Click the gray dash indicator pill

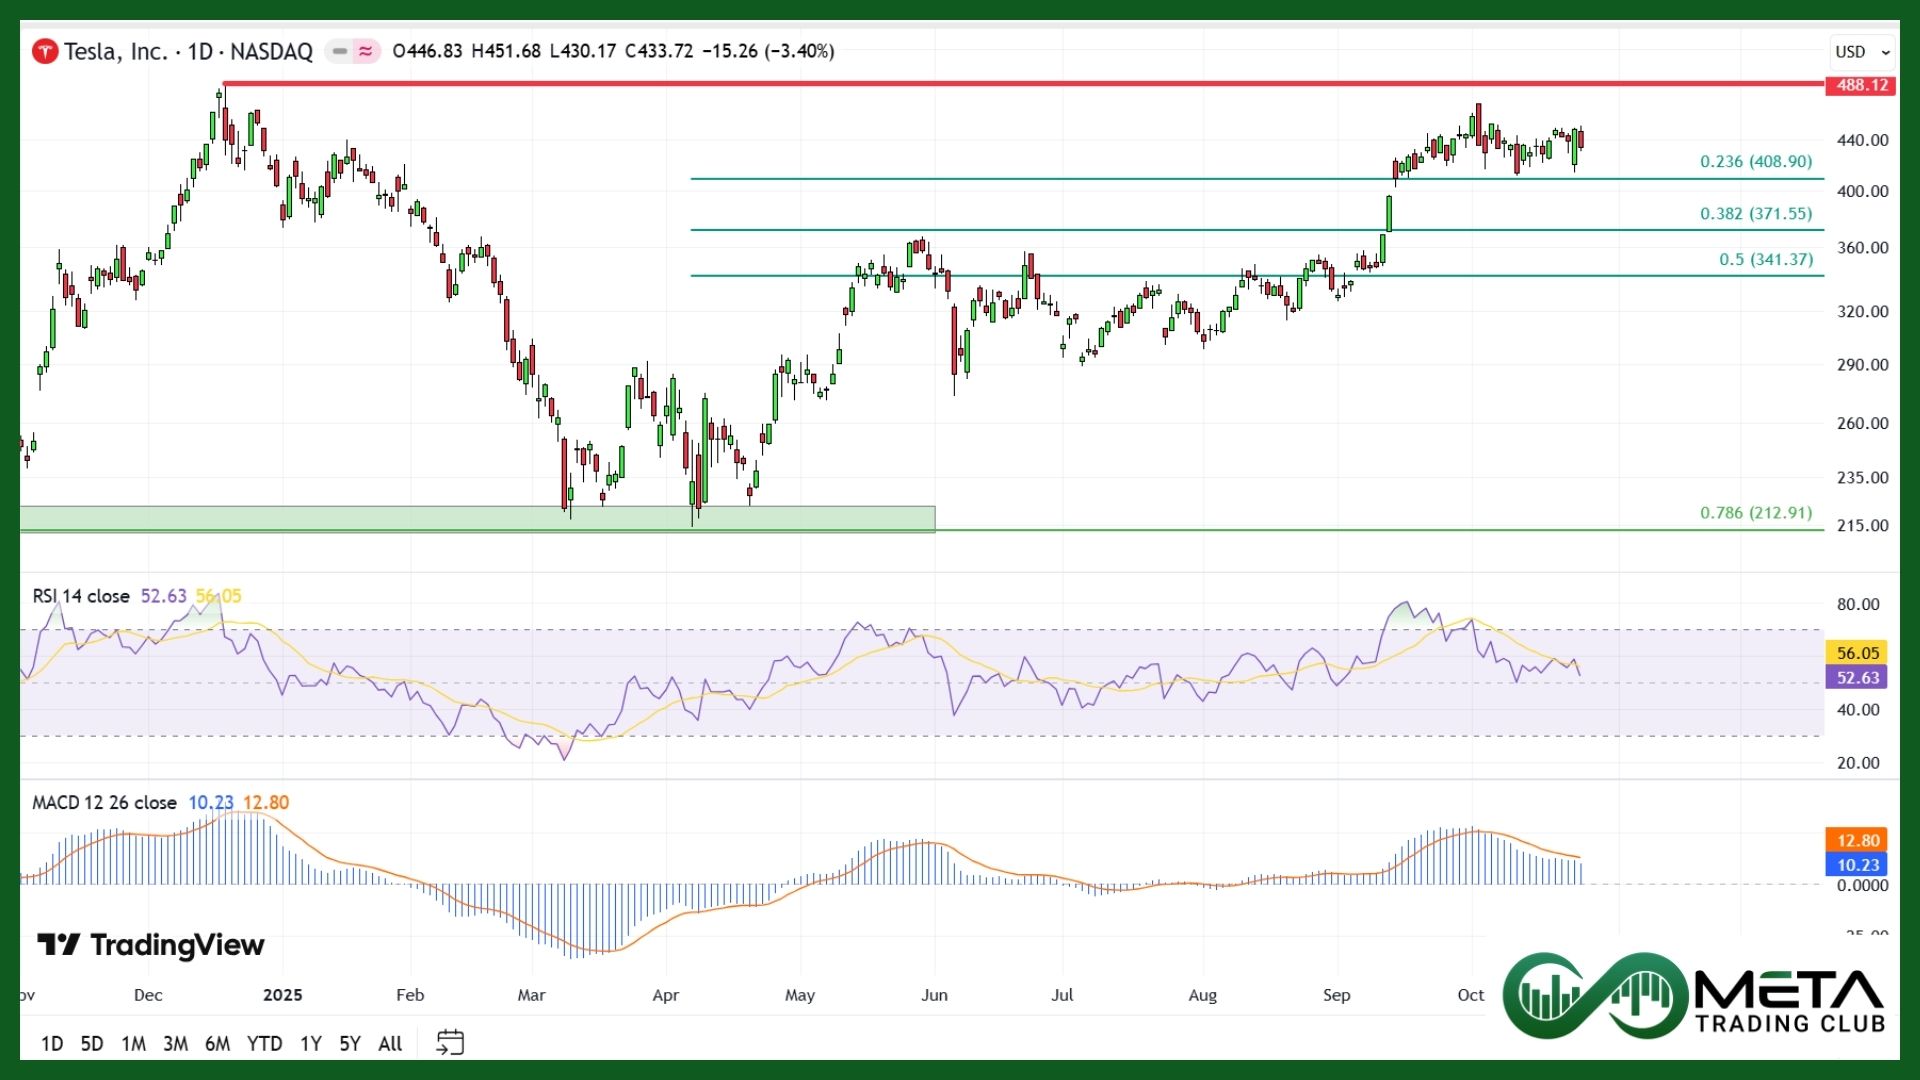pyautogui.click(x=340, y=51)
